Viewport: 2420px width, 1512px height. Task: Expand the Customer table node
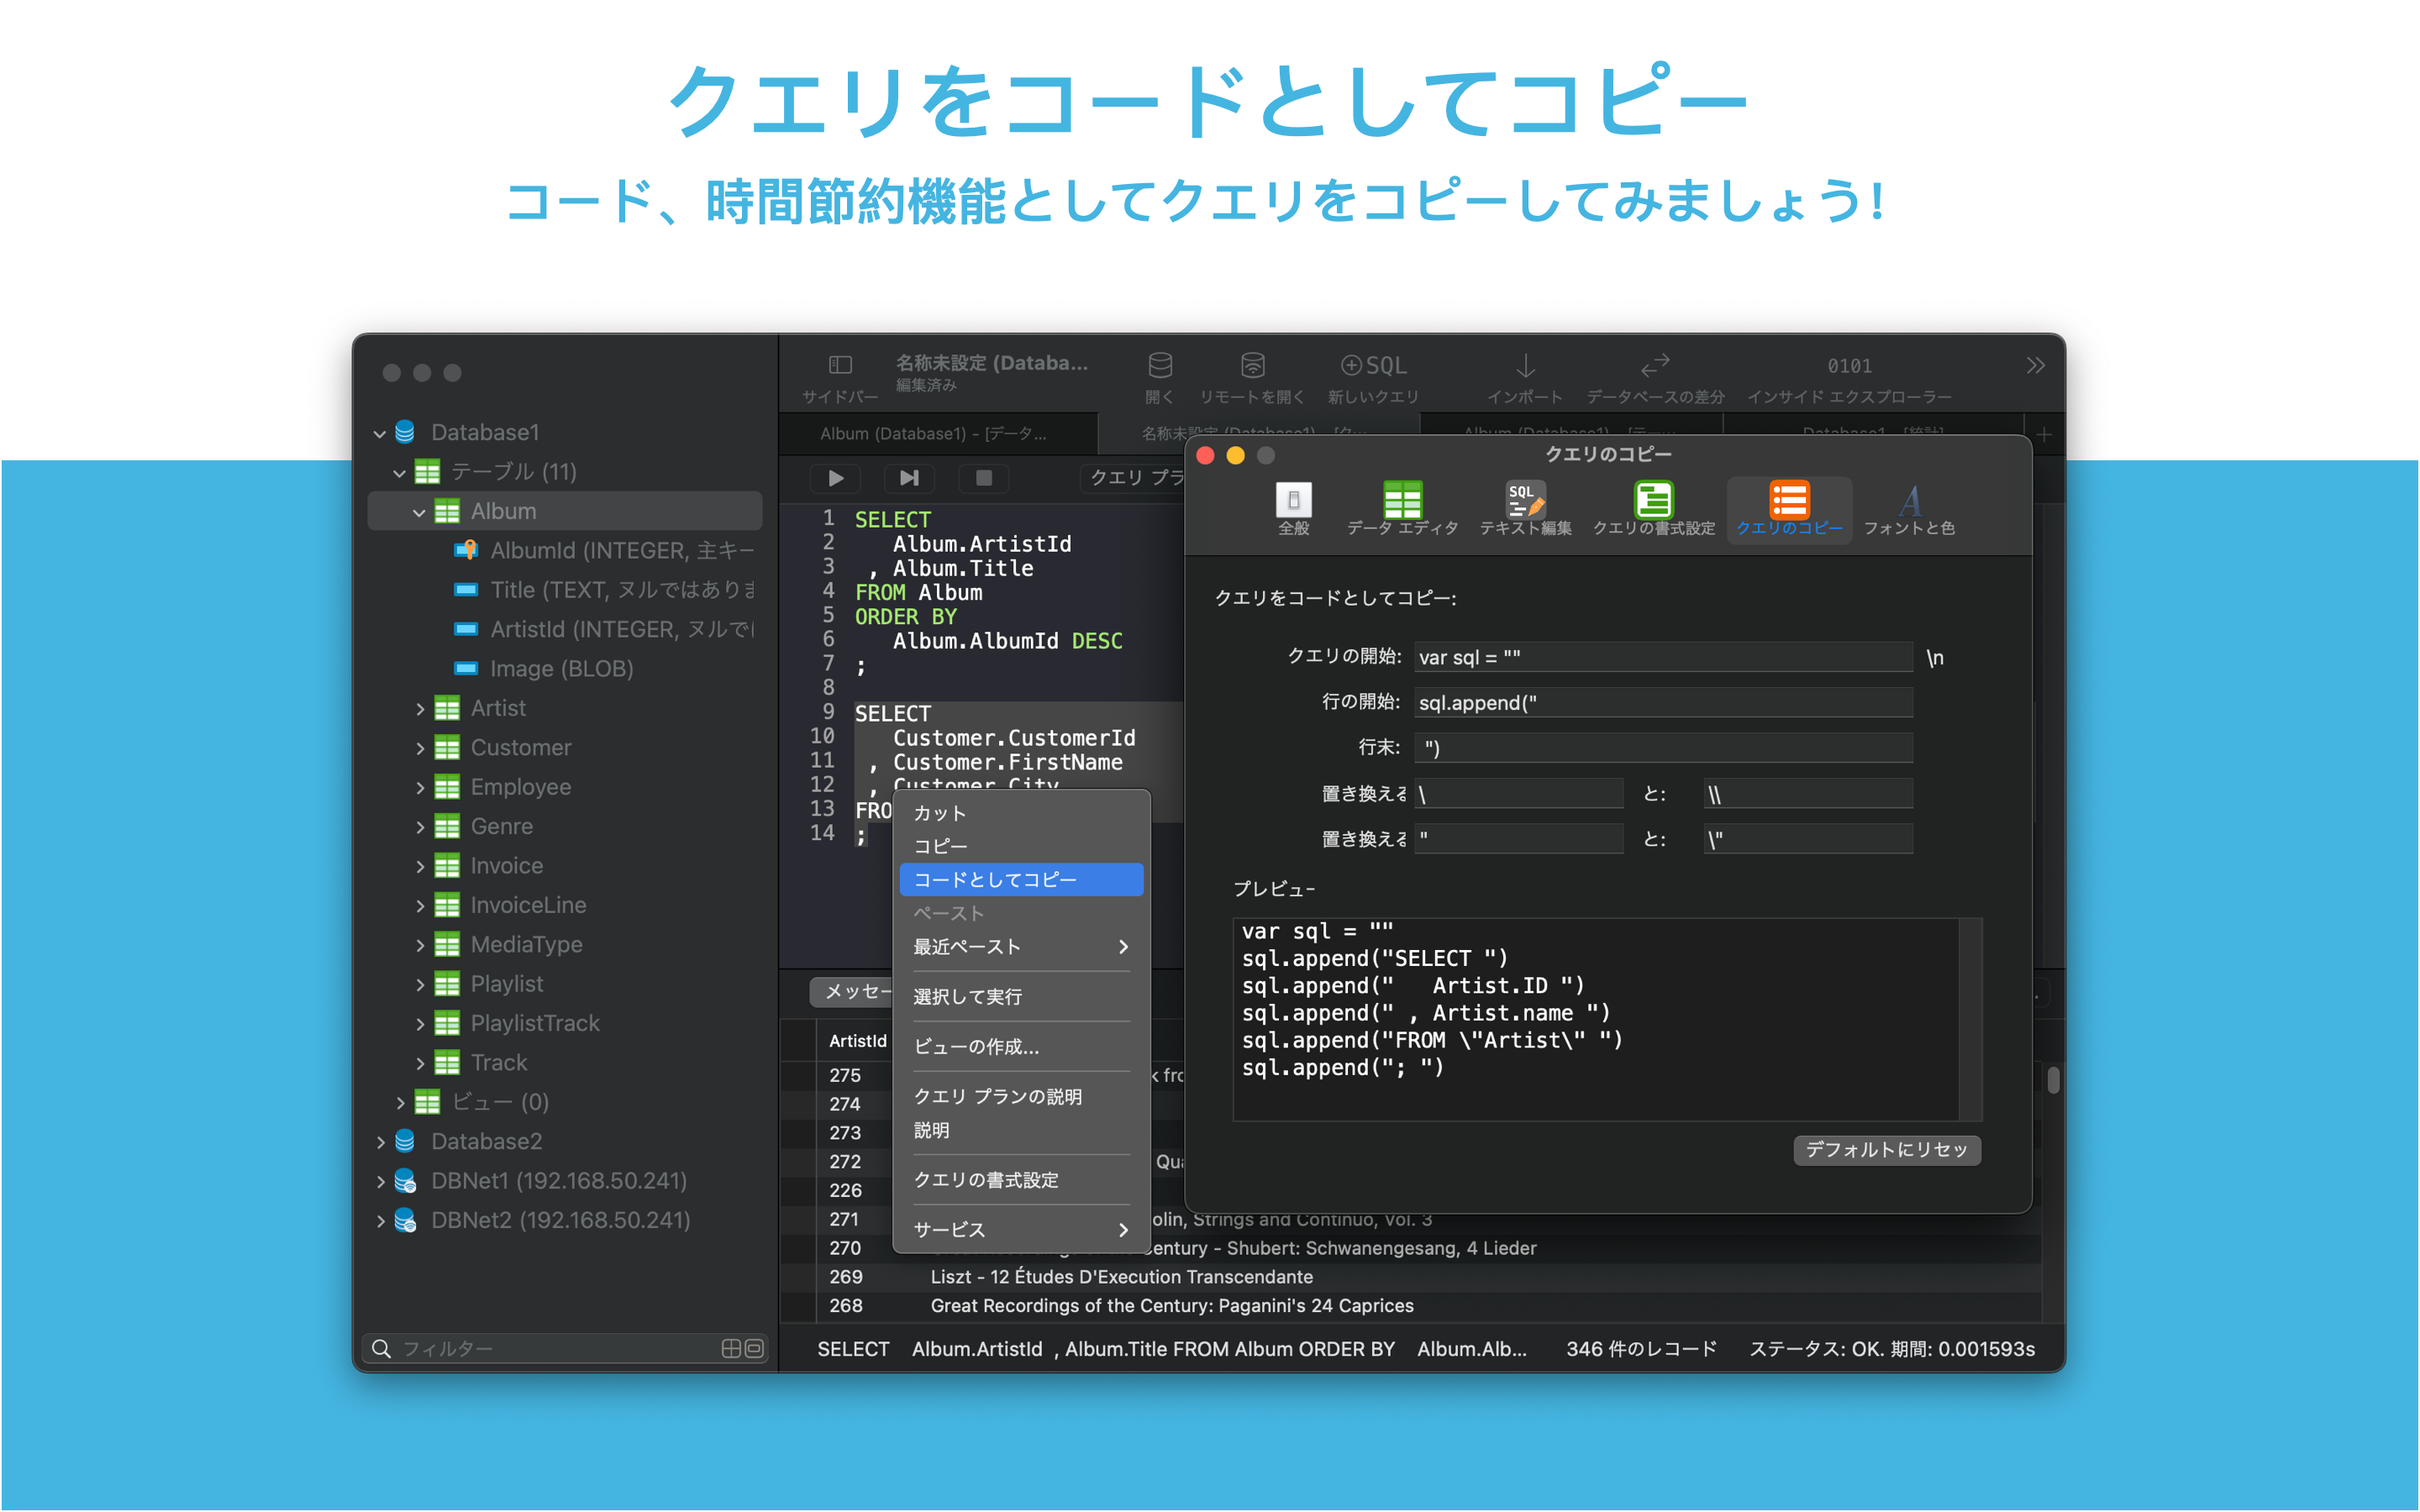(x=420, y=748)
